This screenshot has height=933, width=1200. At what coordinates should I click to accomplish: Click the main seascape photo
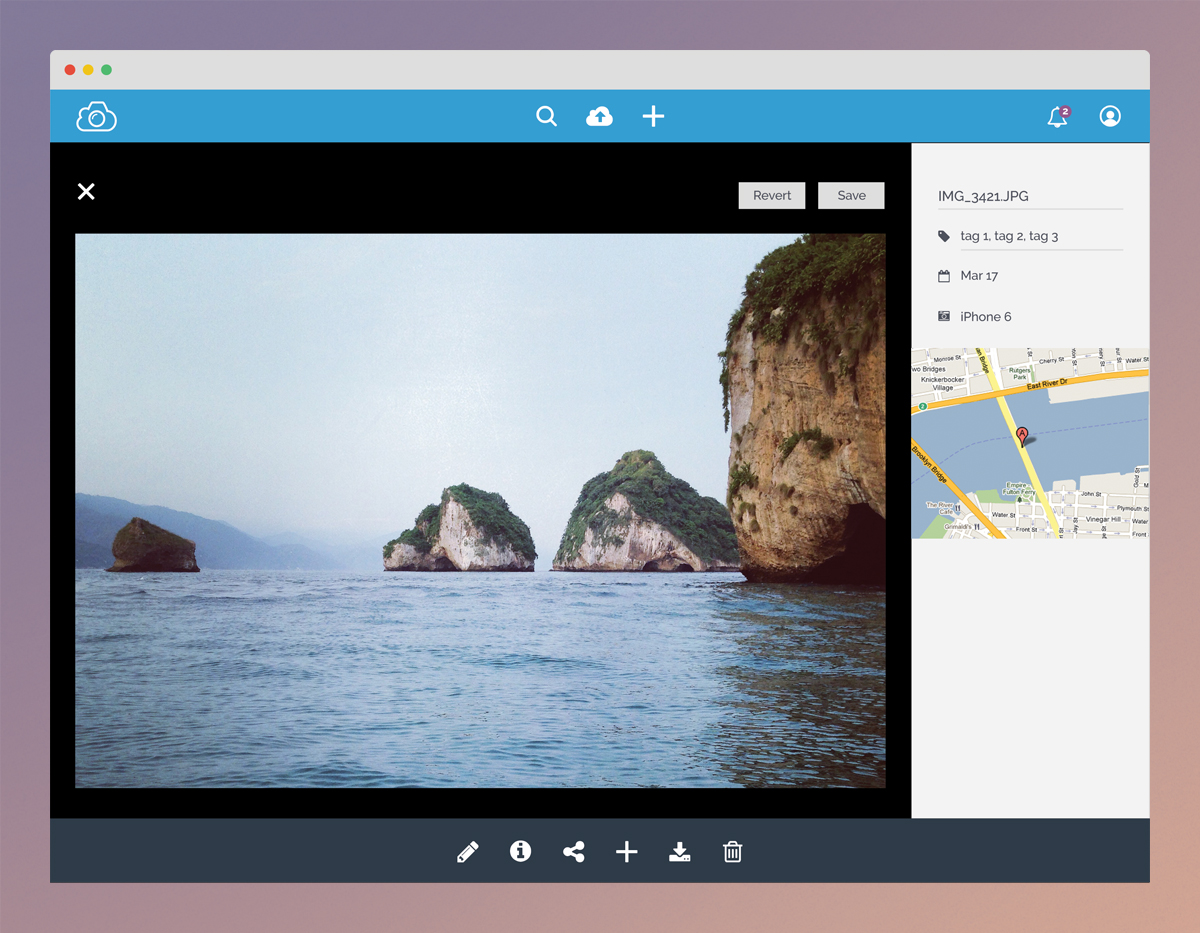(480, 511)
